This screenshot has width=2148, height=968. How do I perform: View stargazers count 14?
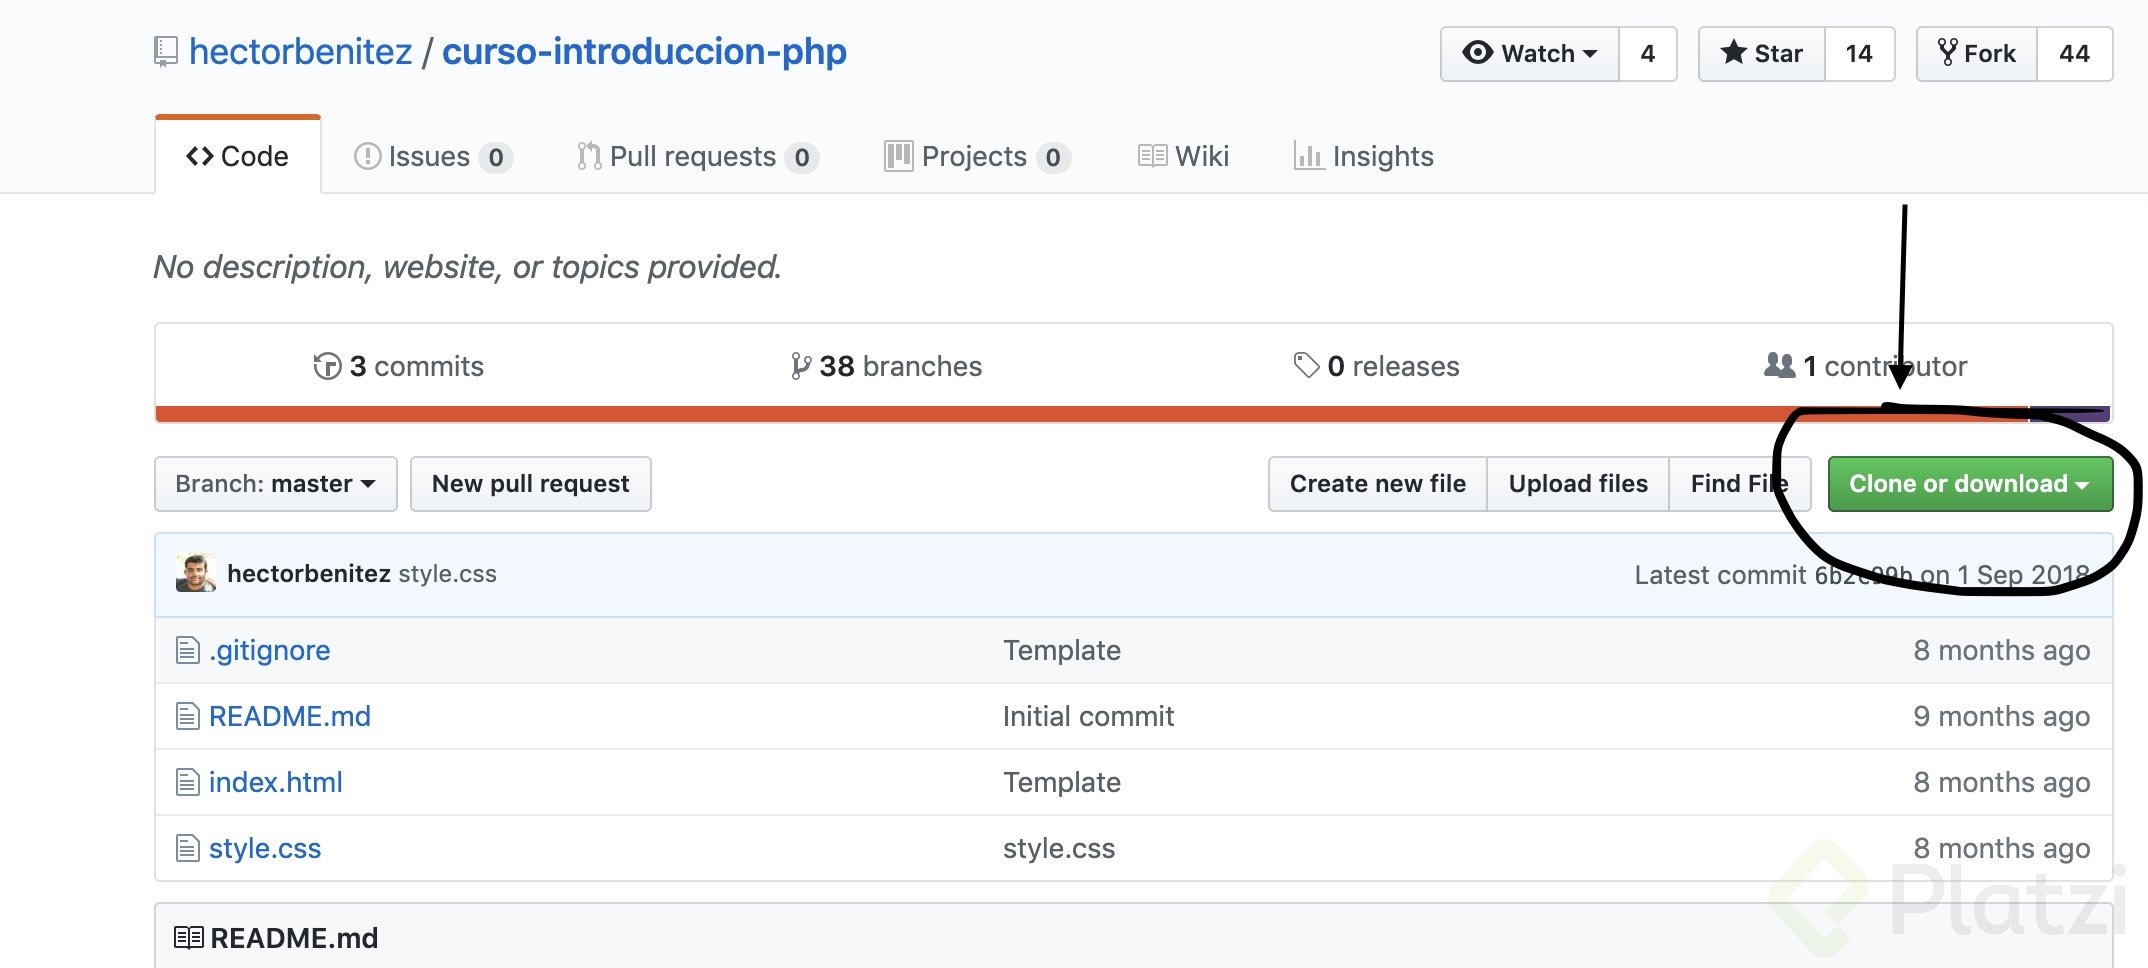point(1859,54)
